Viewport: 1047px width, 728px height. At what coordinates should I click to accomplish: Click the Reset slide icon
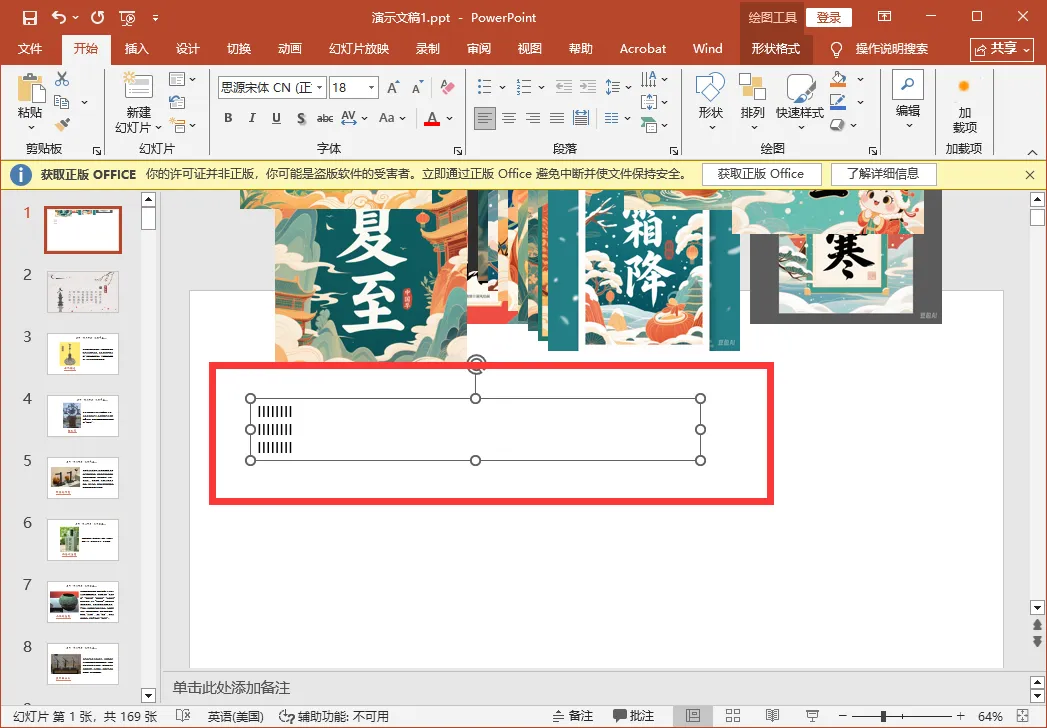pyautogui.click(x=177, y=102)
